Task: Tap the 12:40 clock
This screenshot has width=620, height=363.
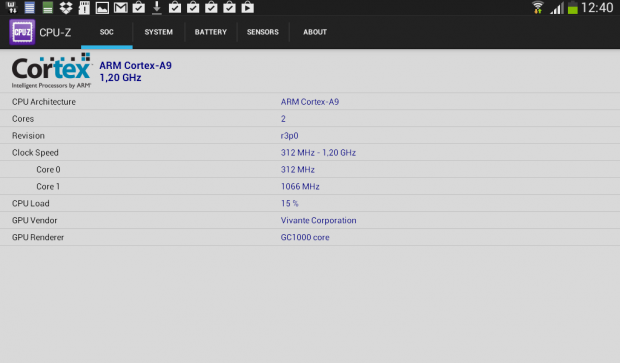Action: (x=597, y=8)
